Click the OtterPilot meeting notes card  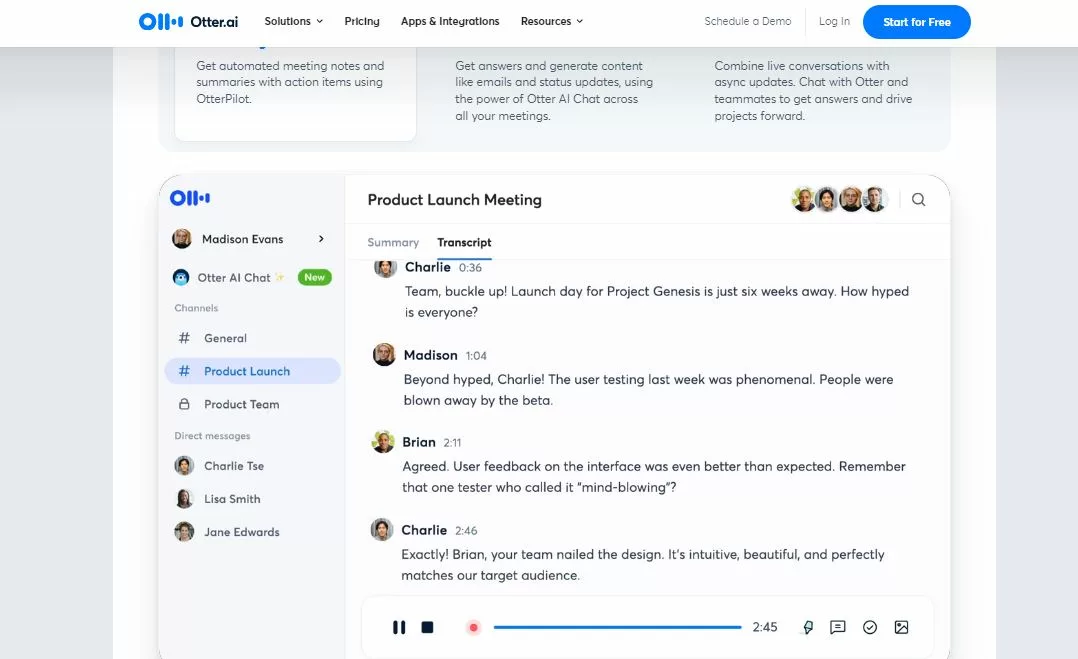pyautogui.click(x=296, y=93)
